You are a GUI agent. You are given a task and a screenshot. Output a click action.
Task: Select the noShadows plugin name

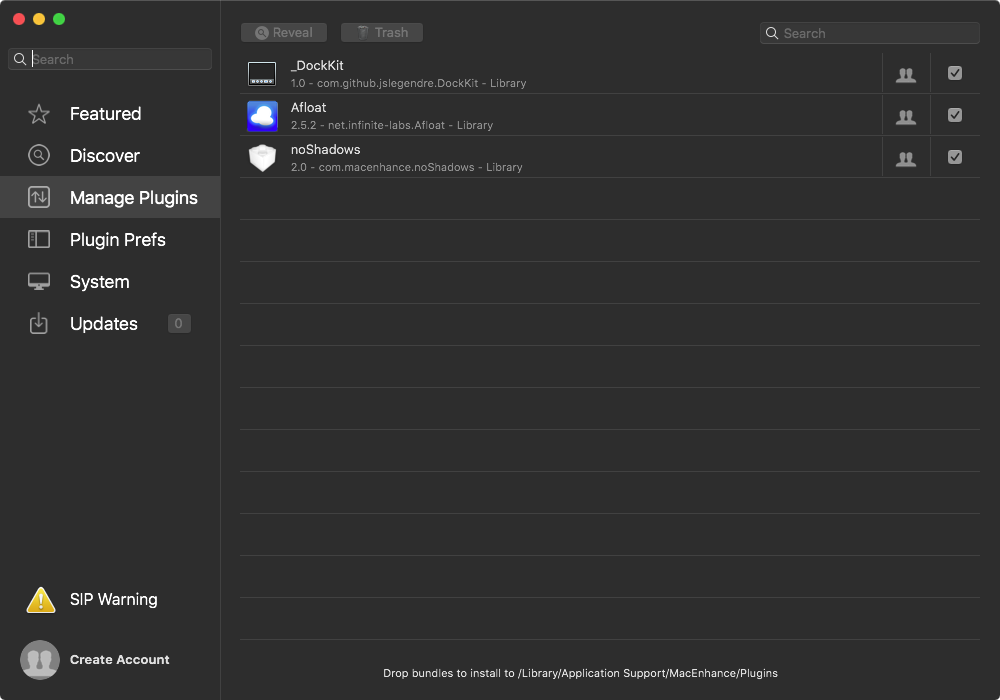[x=326, y=150]
